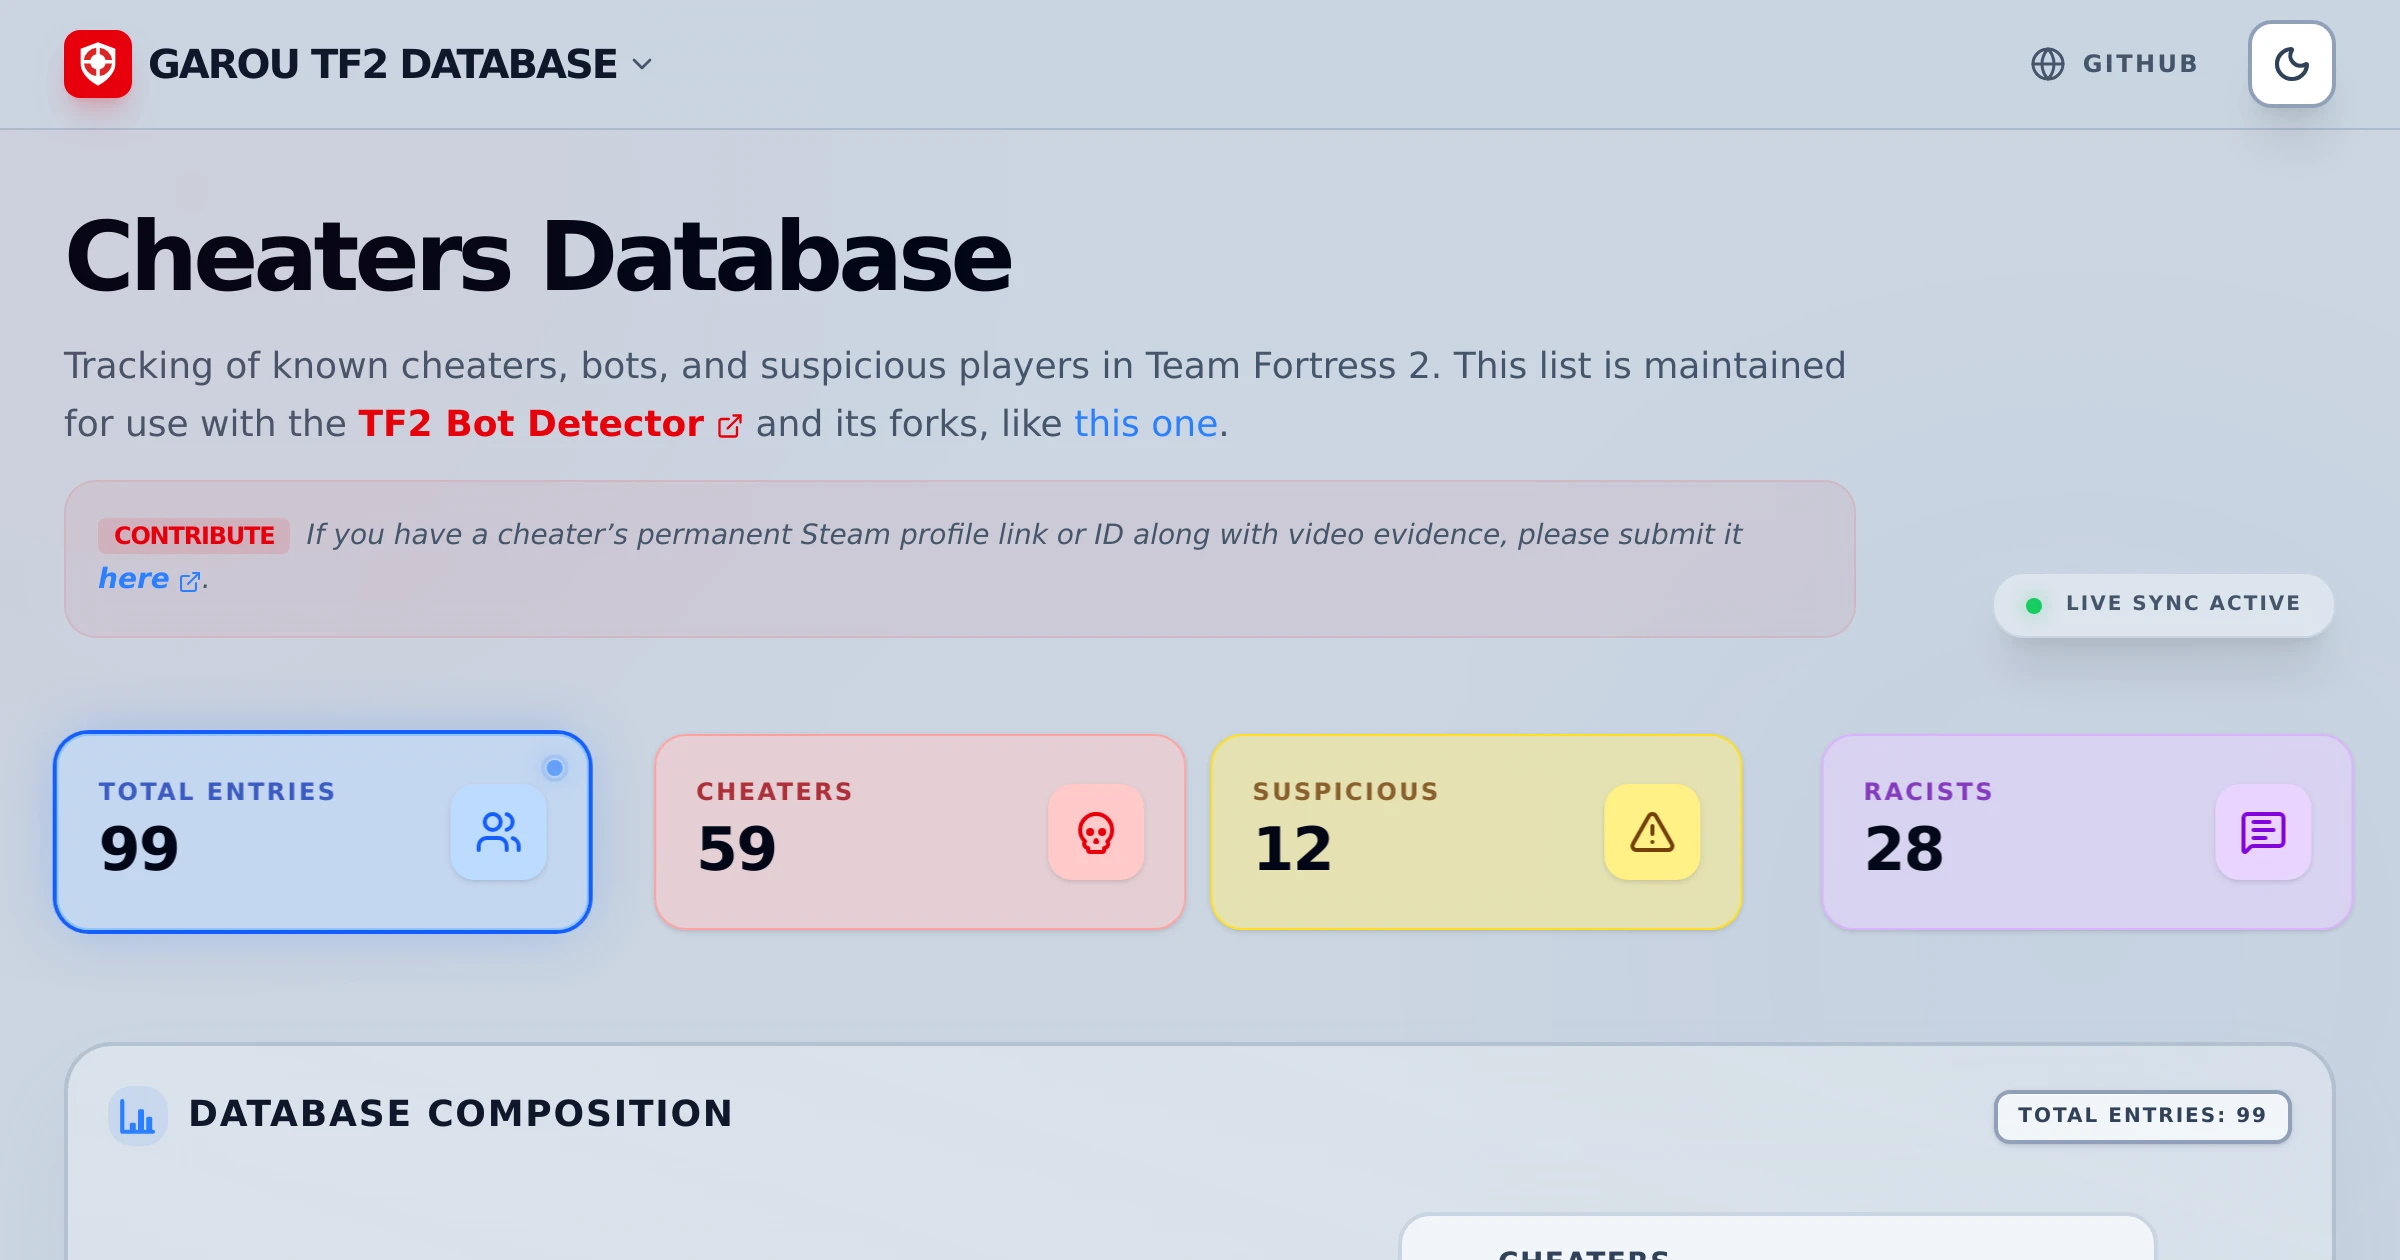This screenshot has height=1260, width=2400.
Task: Click the warning triangle icon in Suspicious card
Action: pyautogui.click(x=1652, y=832)
